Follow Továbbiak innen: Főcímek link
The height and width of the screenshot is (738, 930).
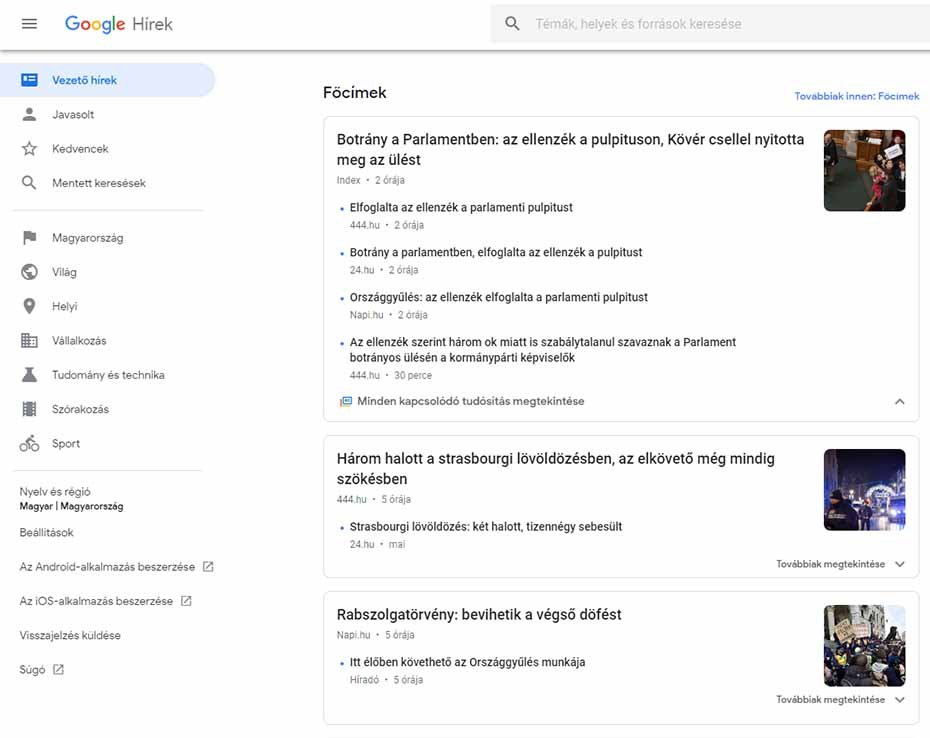pyautogui.click(x=857, y=96)
